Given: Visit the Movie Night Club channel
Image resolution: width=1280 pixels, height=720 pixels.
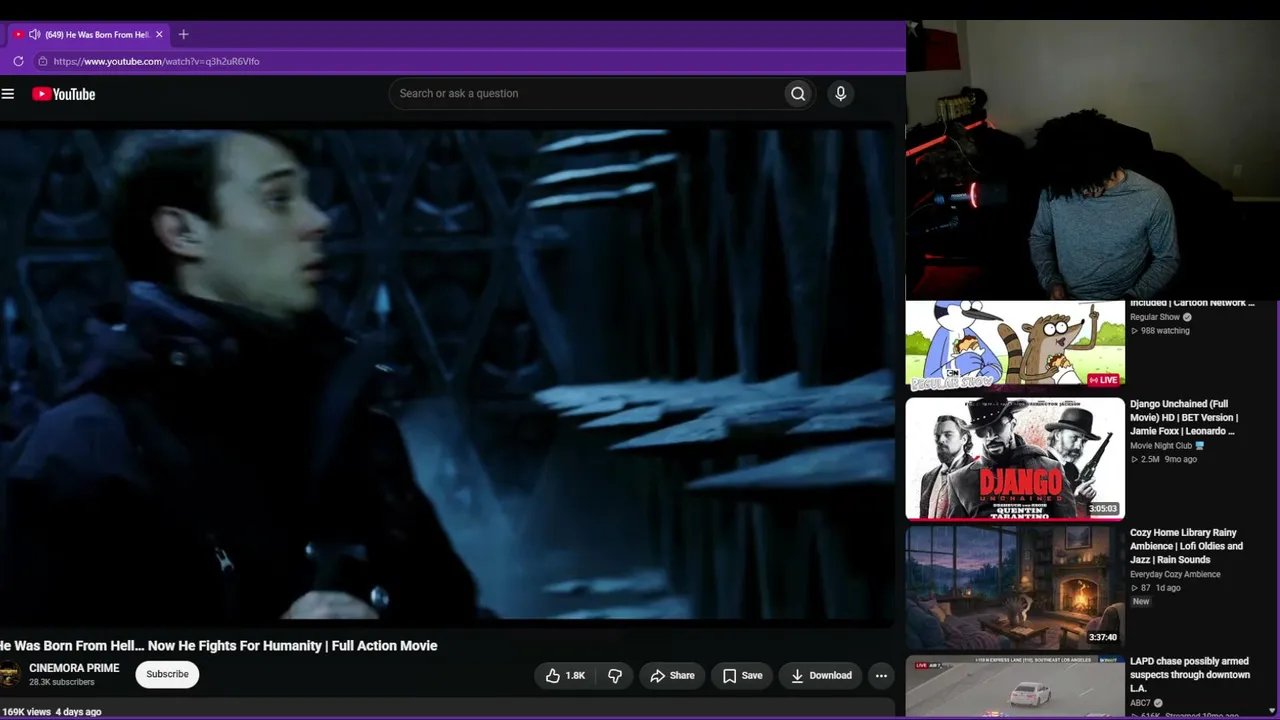Looking at the screenshot, I should 1161,446.
